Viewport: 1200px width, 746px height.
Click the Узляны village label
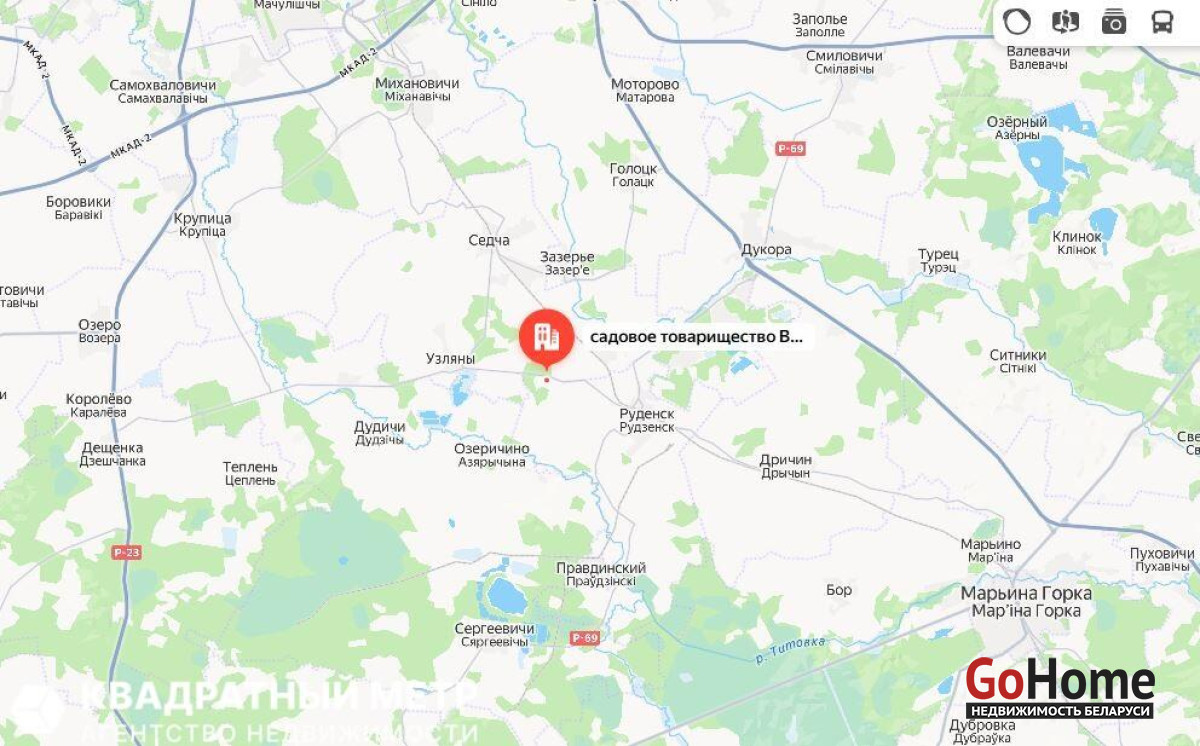tap(450, 358)
